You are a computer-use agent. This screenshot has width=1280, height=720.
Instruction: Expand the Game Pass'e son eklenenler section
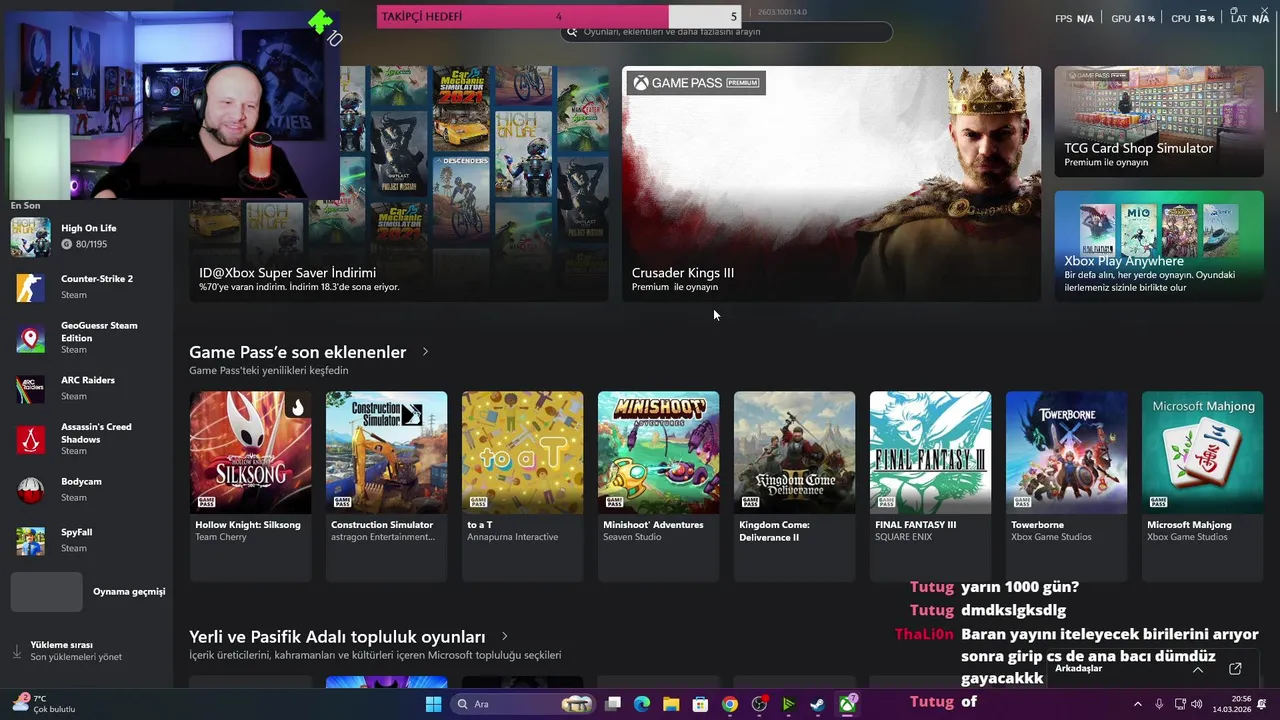tap(425, 352)
